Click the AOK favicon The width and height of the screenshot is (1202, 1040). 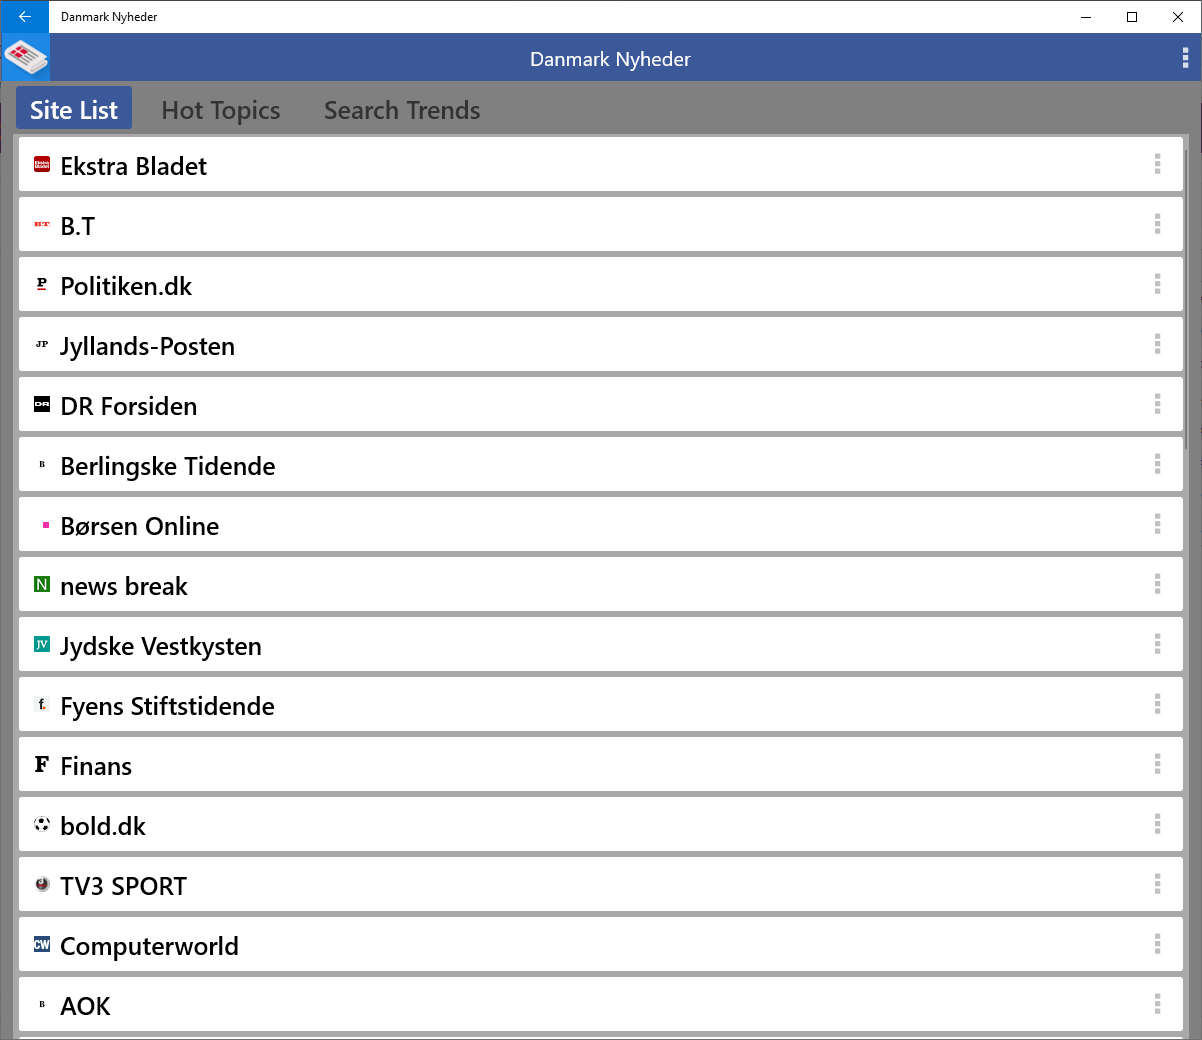[x=42, y=1004]
